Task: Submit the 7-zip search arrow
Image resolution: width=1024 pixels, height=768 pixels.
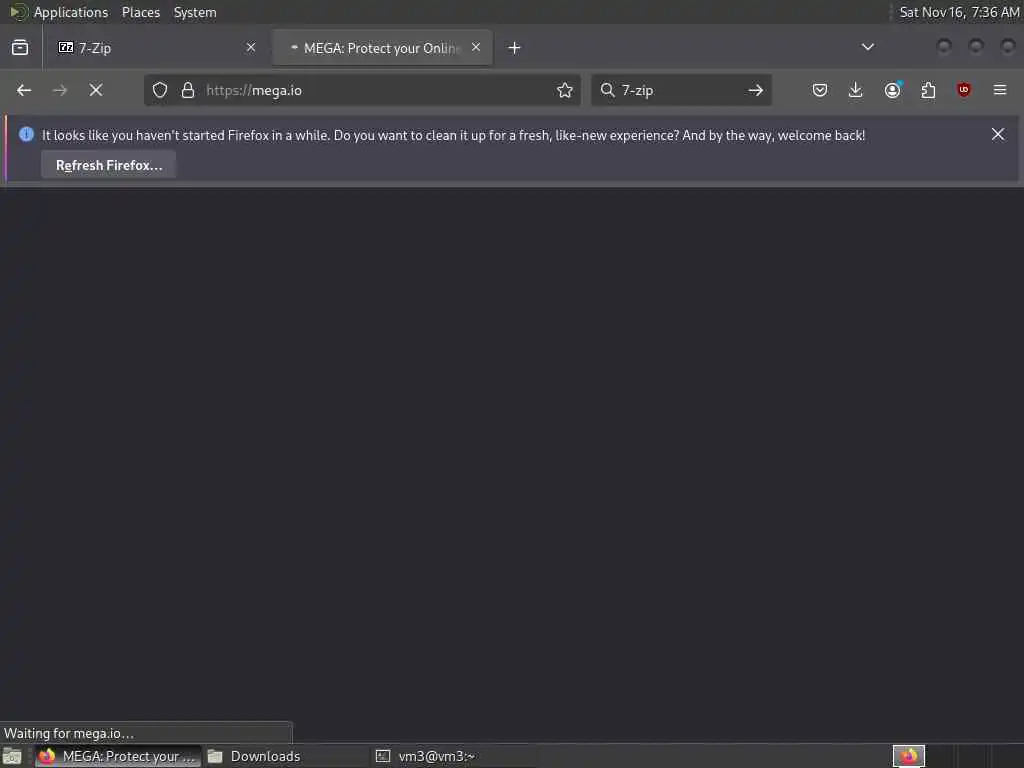Action: click(x=756, y=90)
